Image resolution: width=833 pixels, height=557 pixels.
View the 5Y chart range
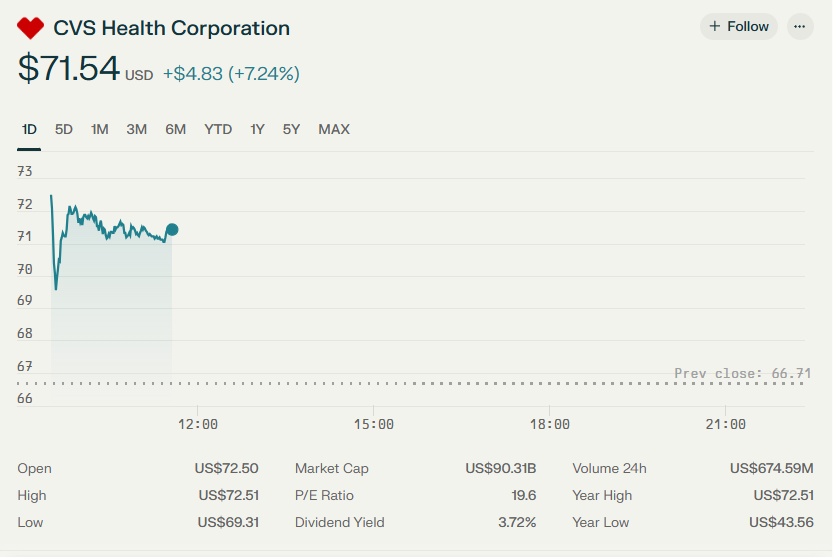[x=291, y=129]
